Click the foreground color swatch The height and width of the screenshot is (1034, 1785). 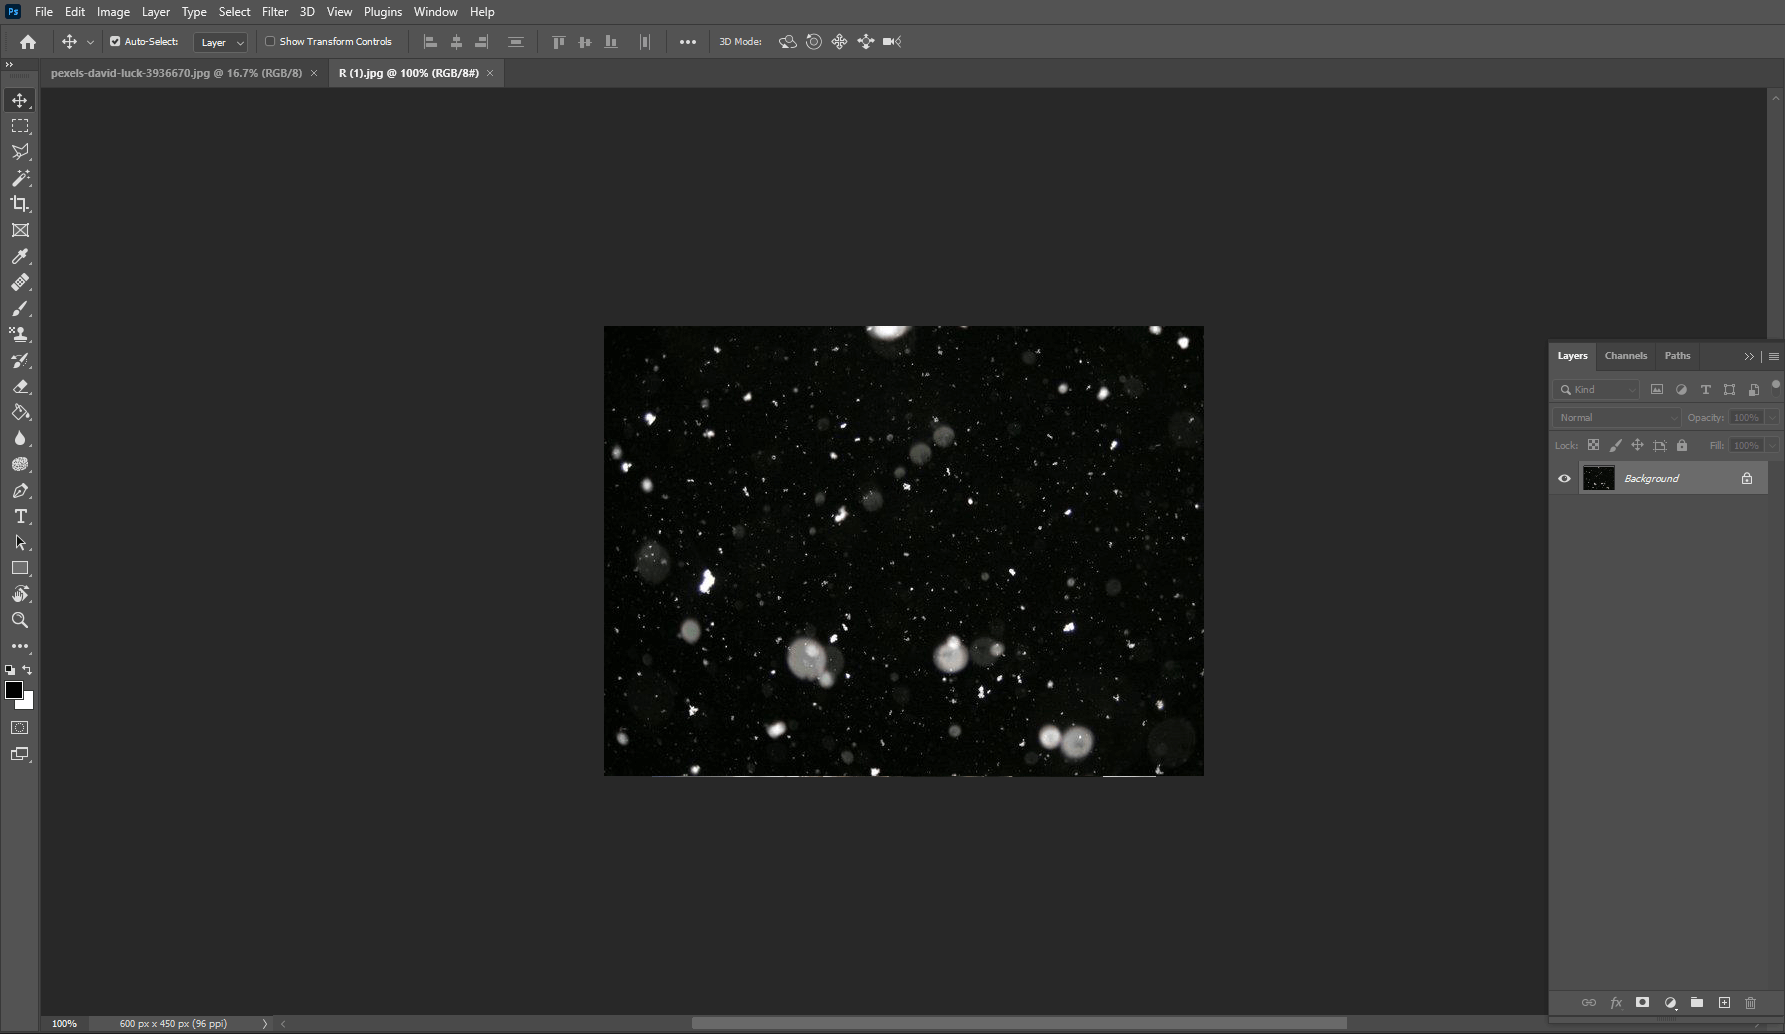pos(14,690)
